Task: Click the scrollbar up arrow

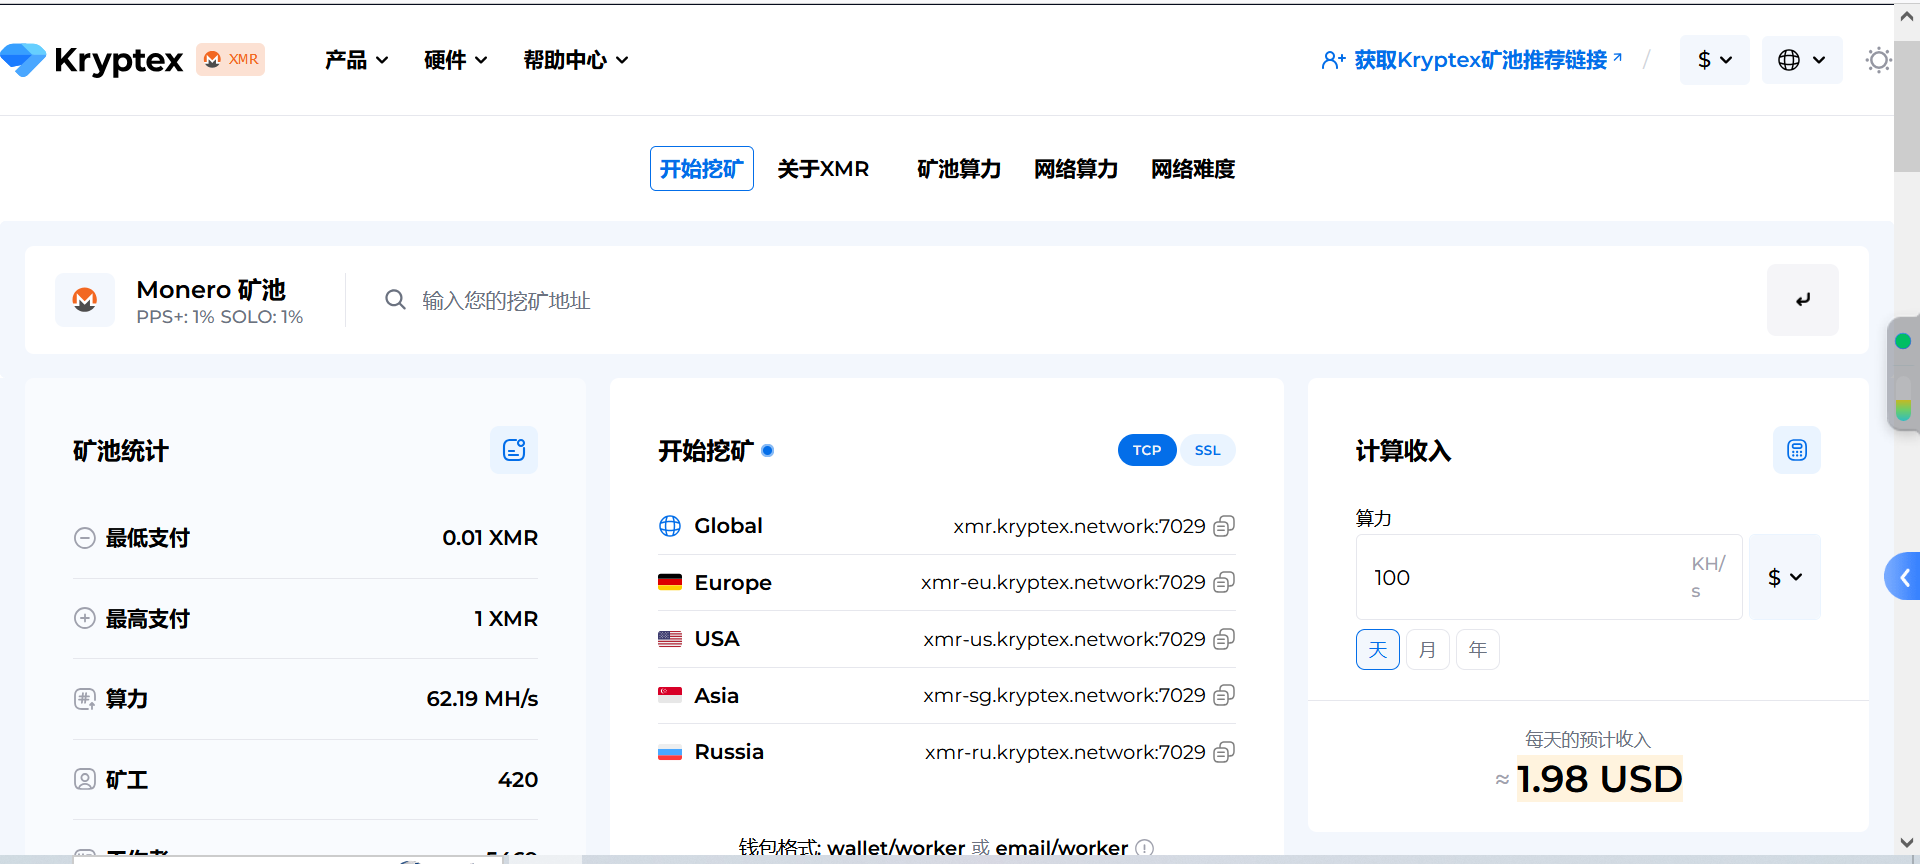Action: coord(1906,16)
